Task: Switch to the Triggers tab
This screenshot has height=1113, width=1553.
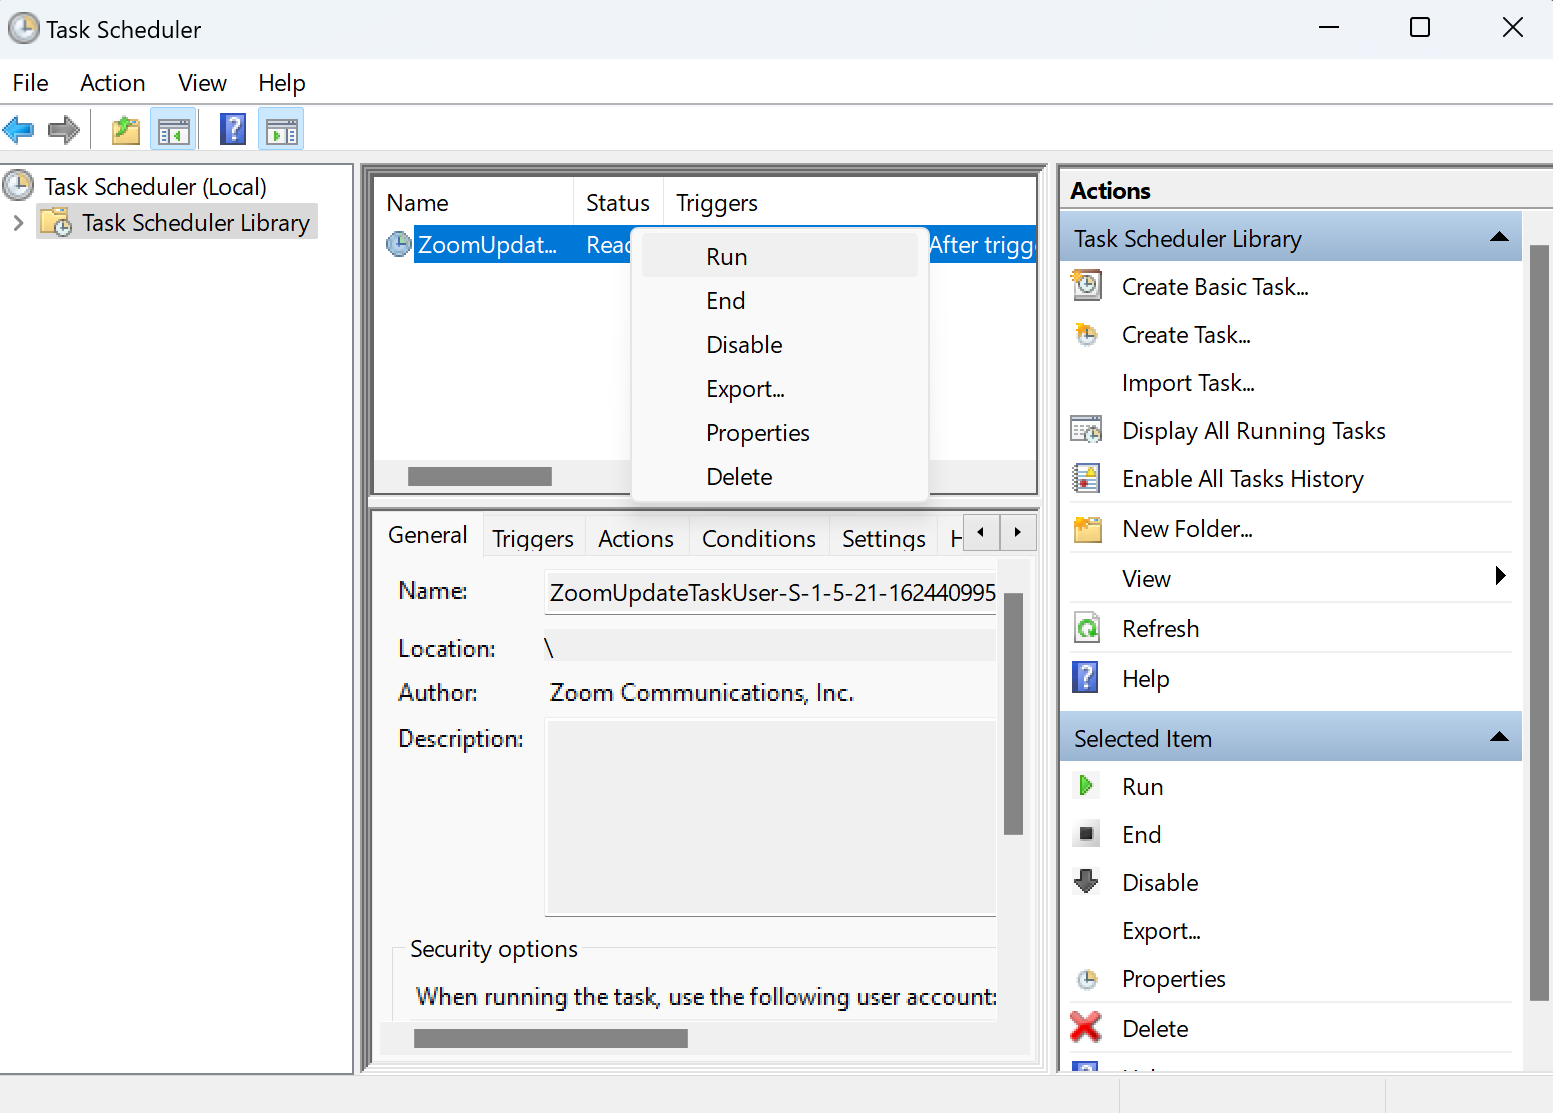Action: click(533, 539)
